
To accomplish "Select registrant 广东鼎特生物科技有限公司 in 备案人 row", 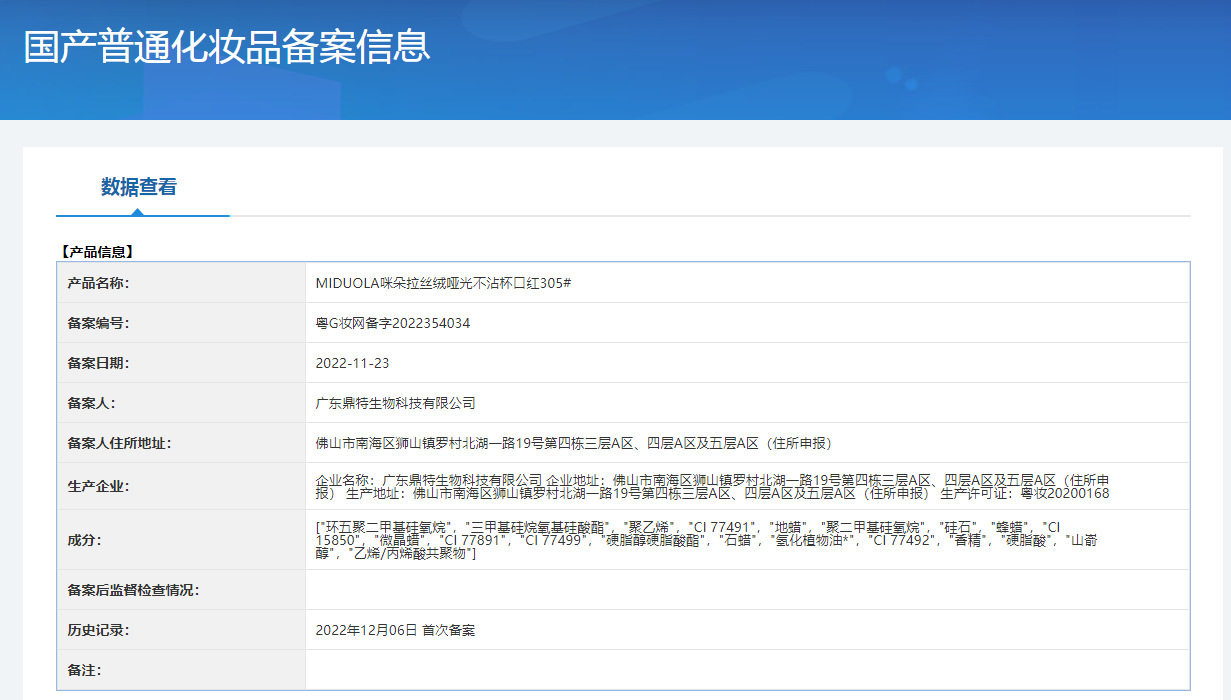I will pyautogui.click(x=395, y=403).
